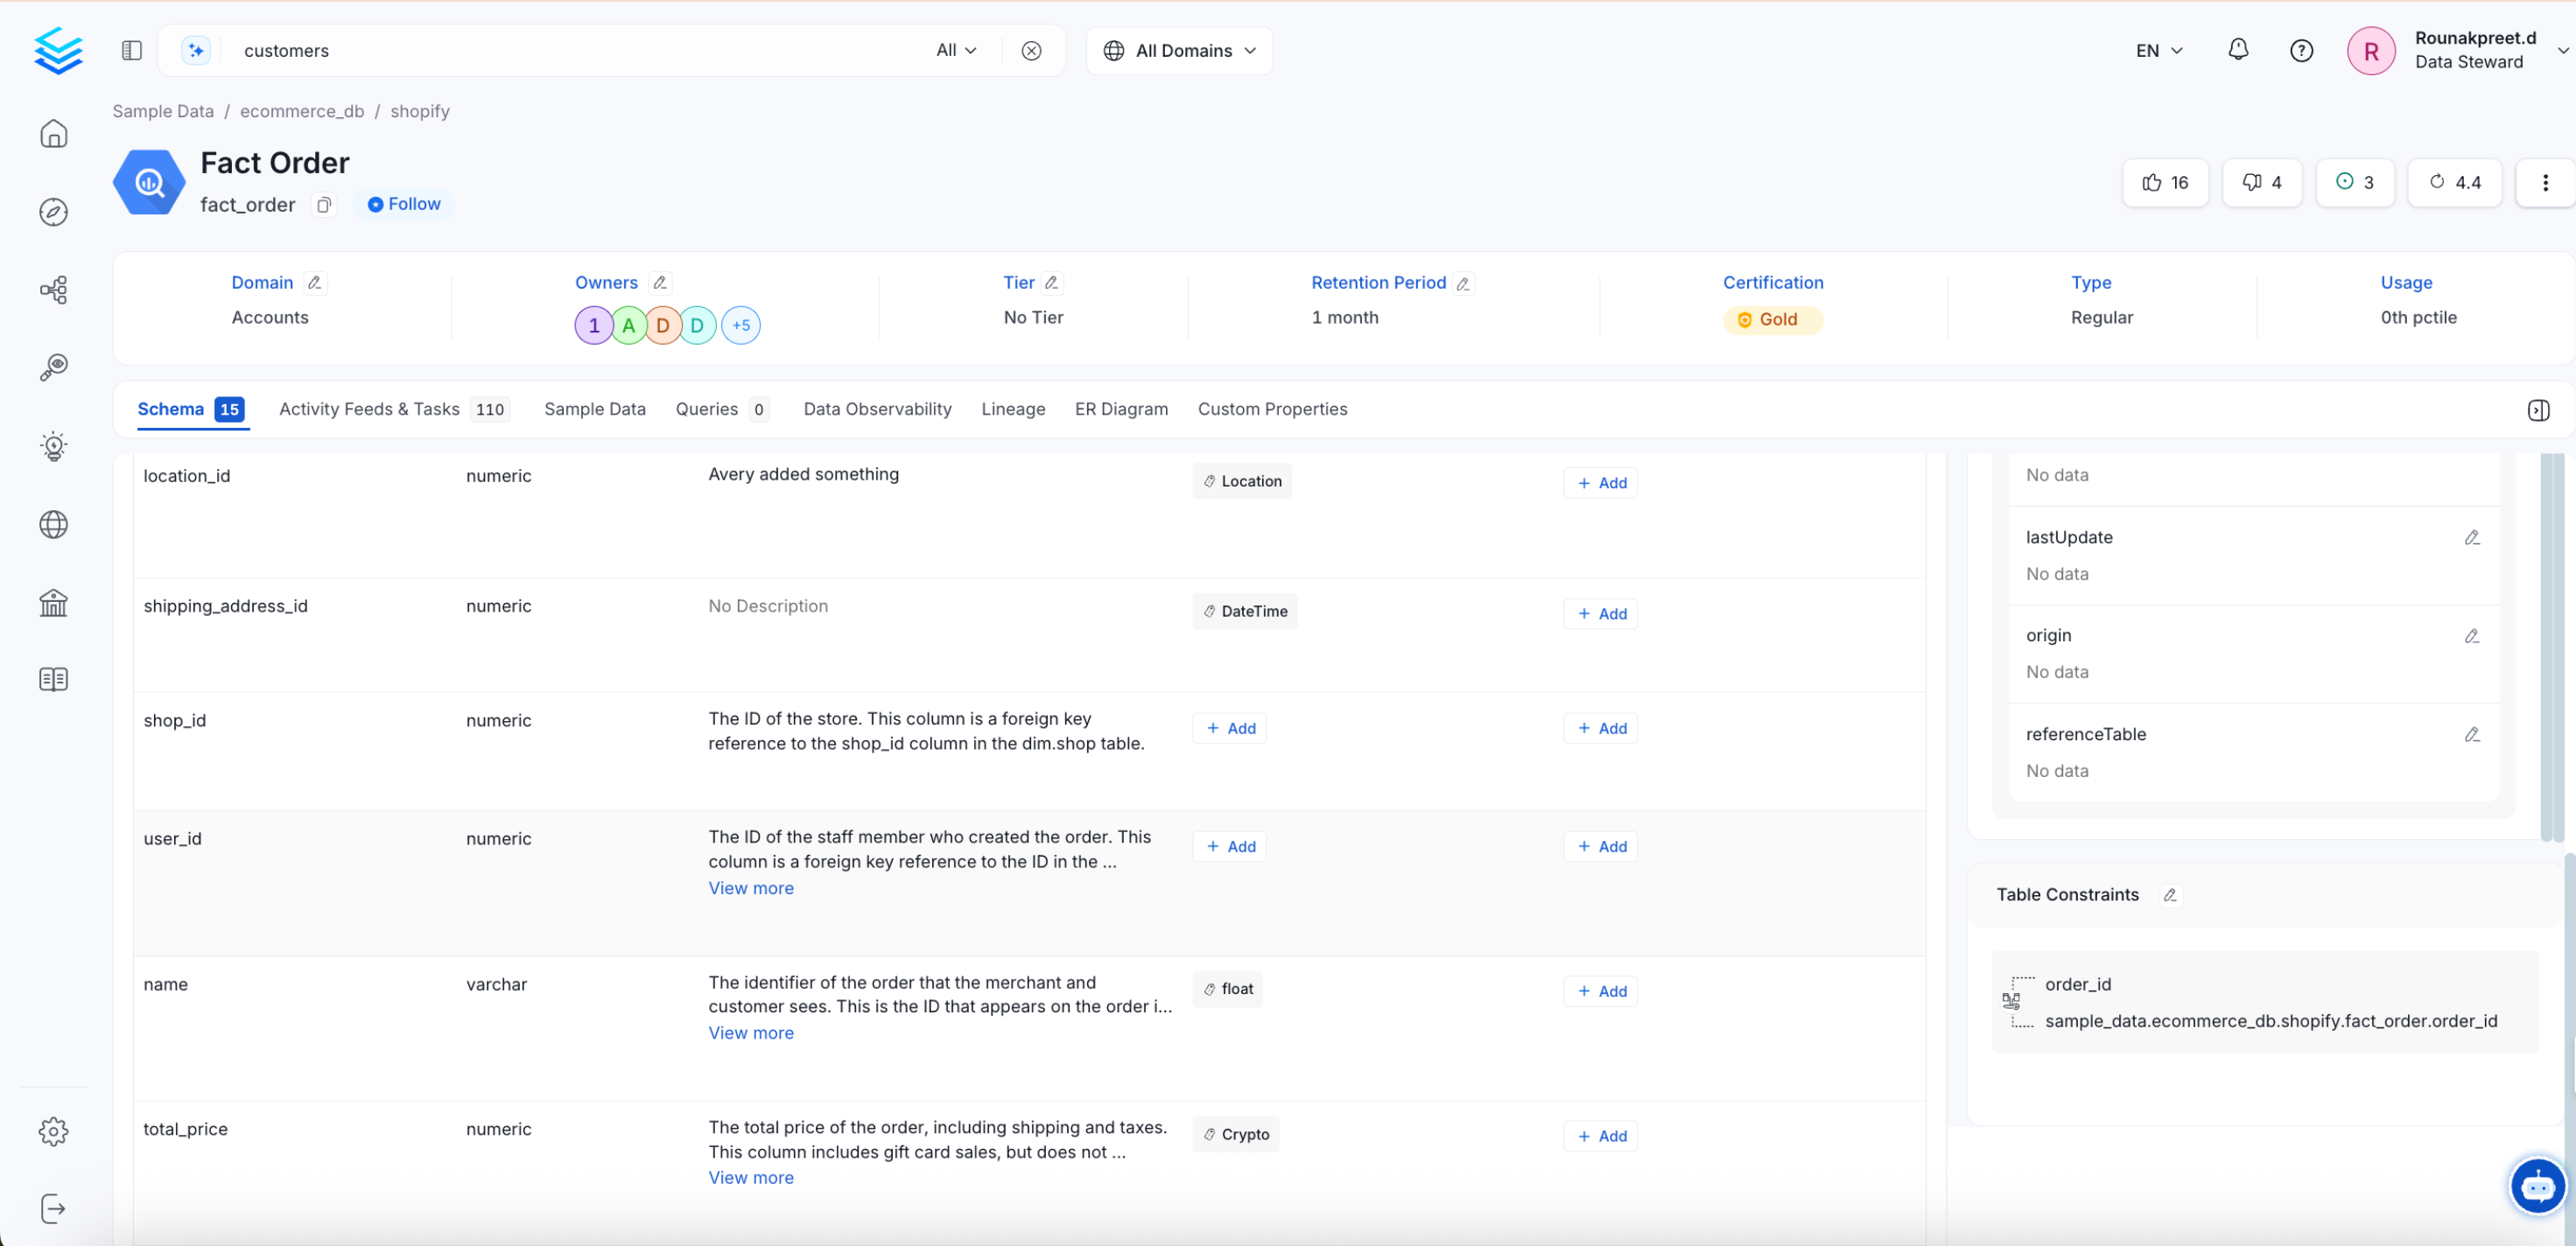Select the Lineage graph icon in sidebar
2576x1246 pixels.
pos(53,289)
